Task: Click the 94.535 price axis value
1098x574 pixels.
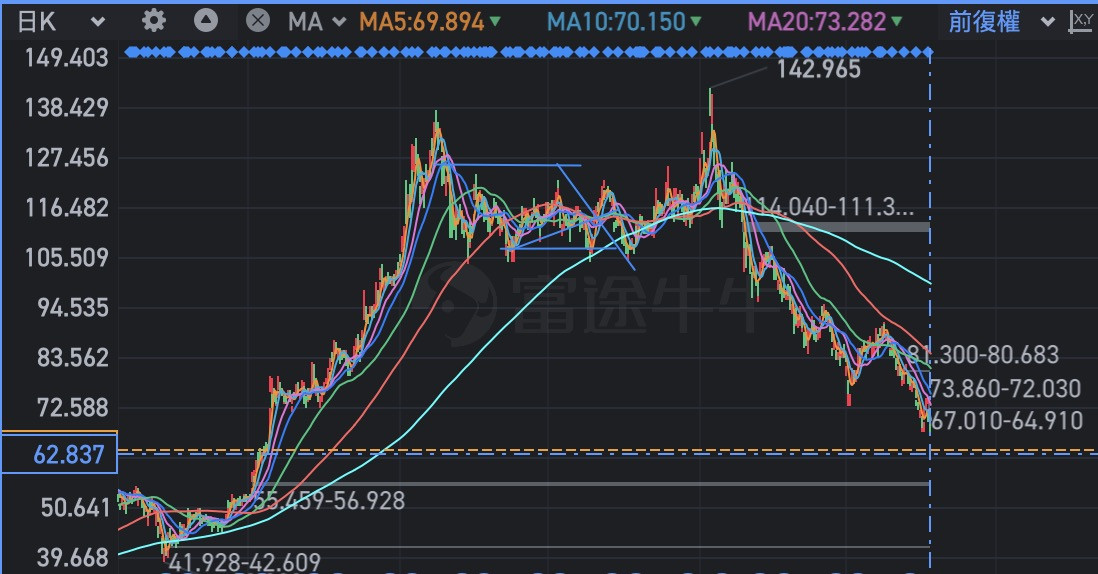Action: 73,307
